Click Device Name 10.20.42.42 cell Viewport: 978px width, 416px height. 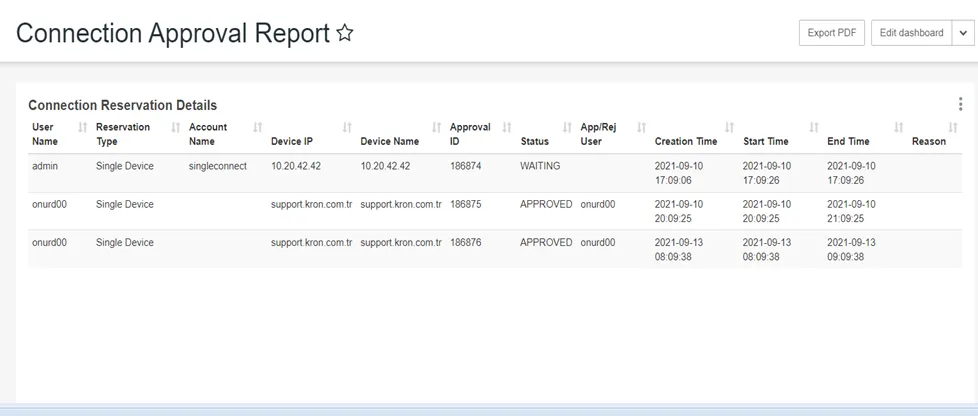(x=385, y=166)
